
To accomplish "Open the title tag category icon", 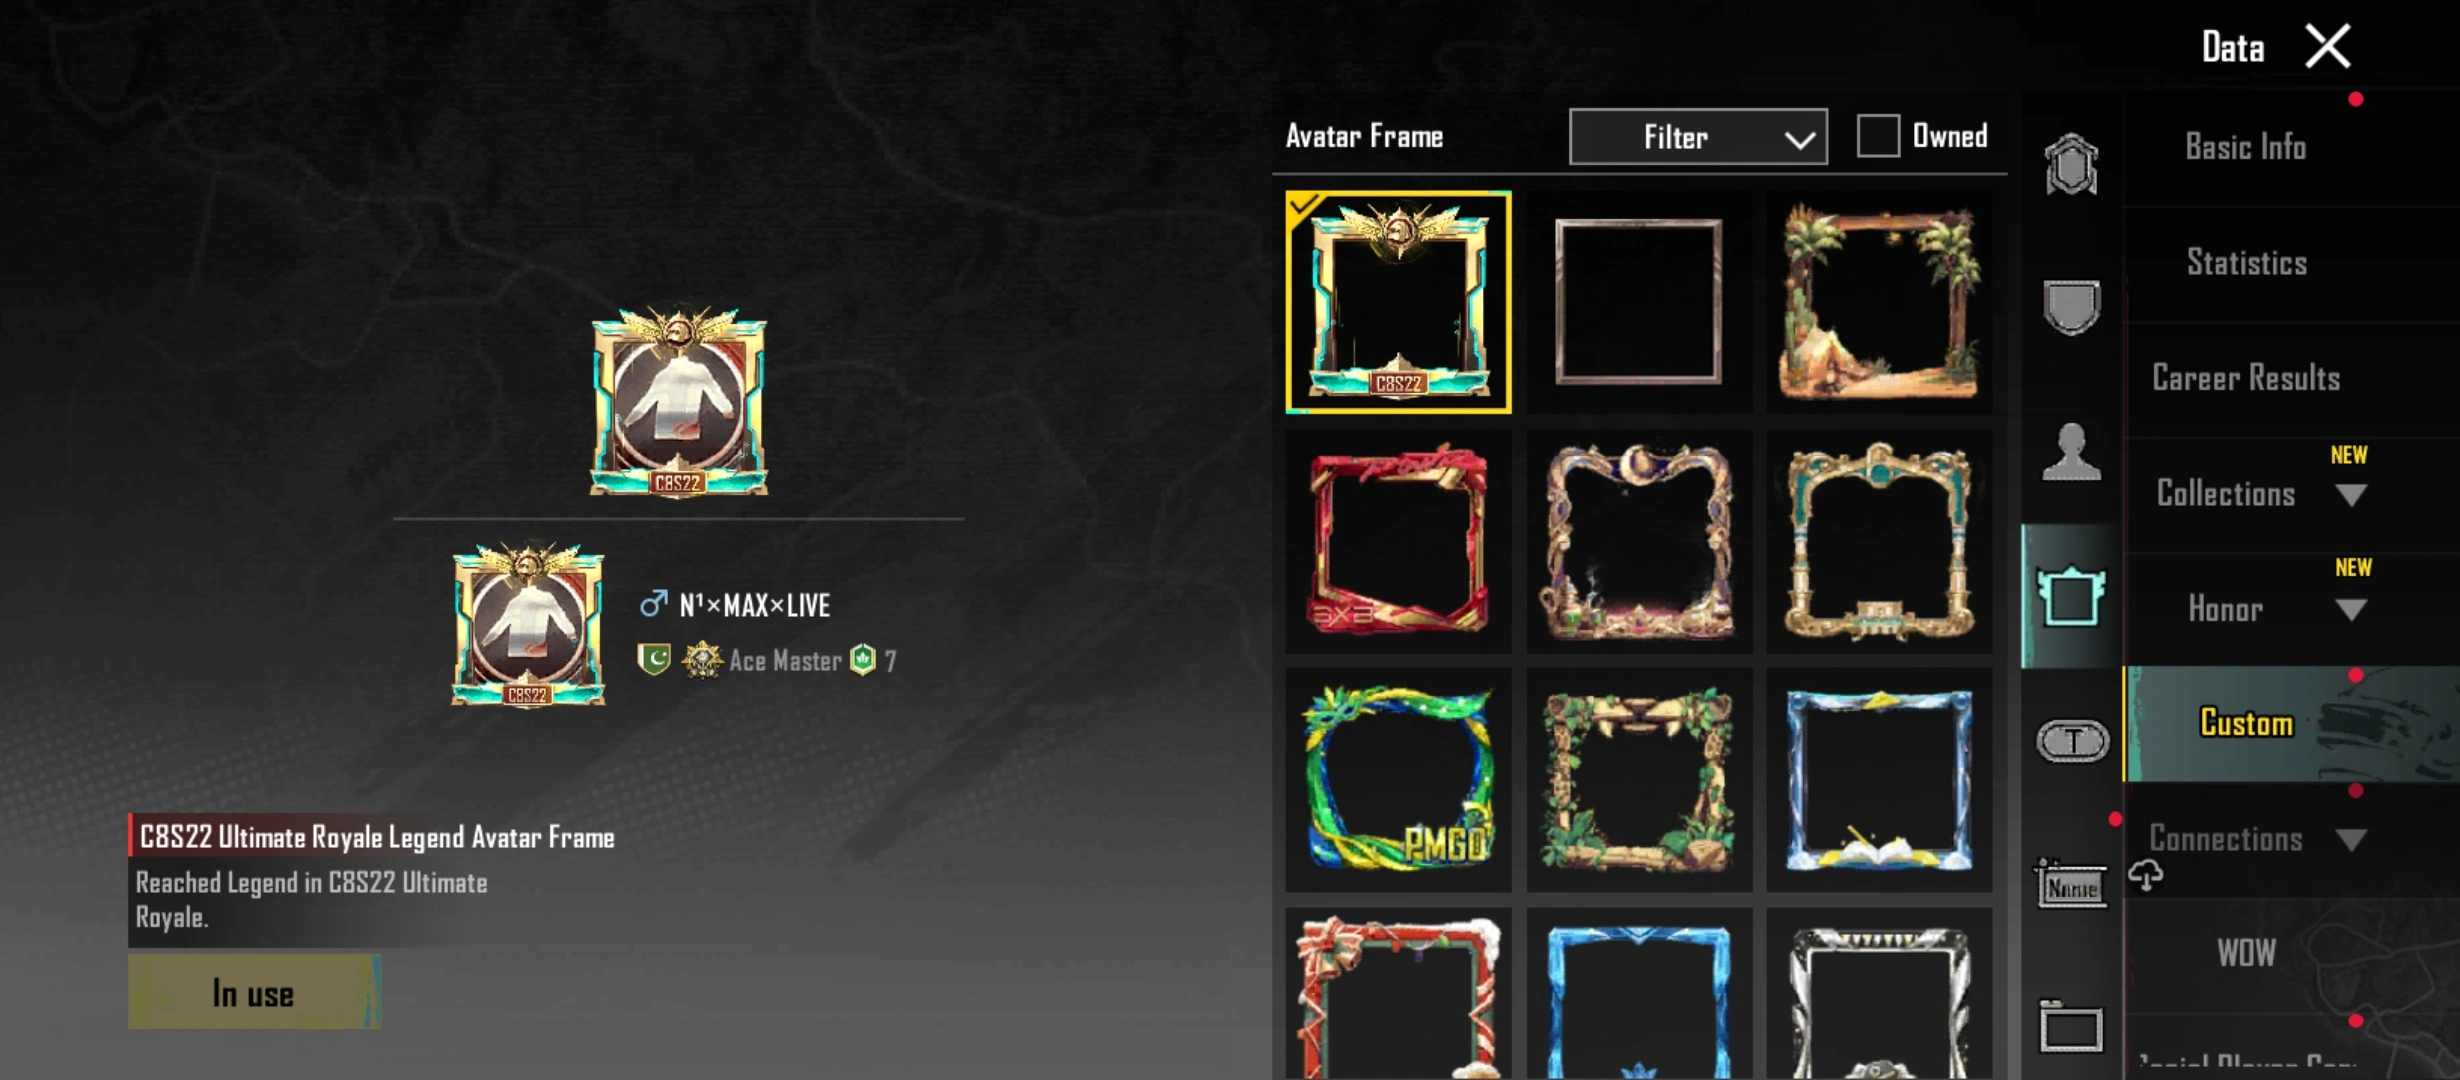I will pyautogui.click(x=2073, y=741).
